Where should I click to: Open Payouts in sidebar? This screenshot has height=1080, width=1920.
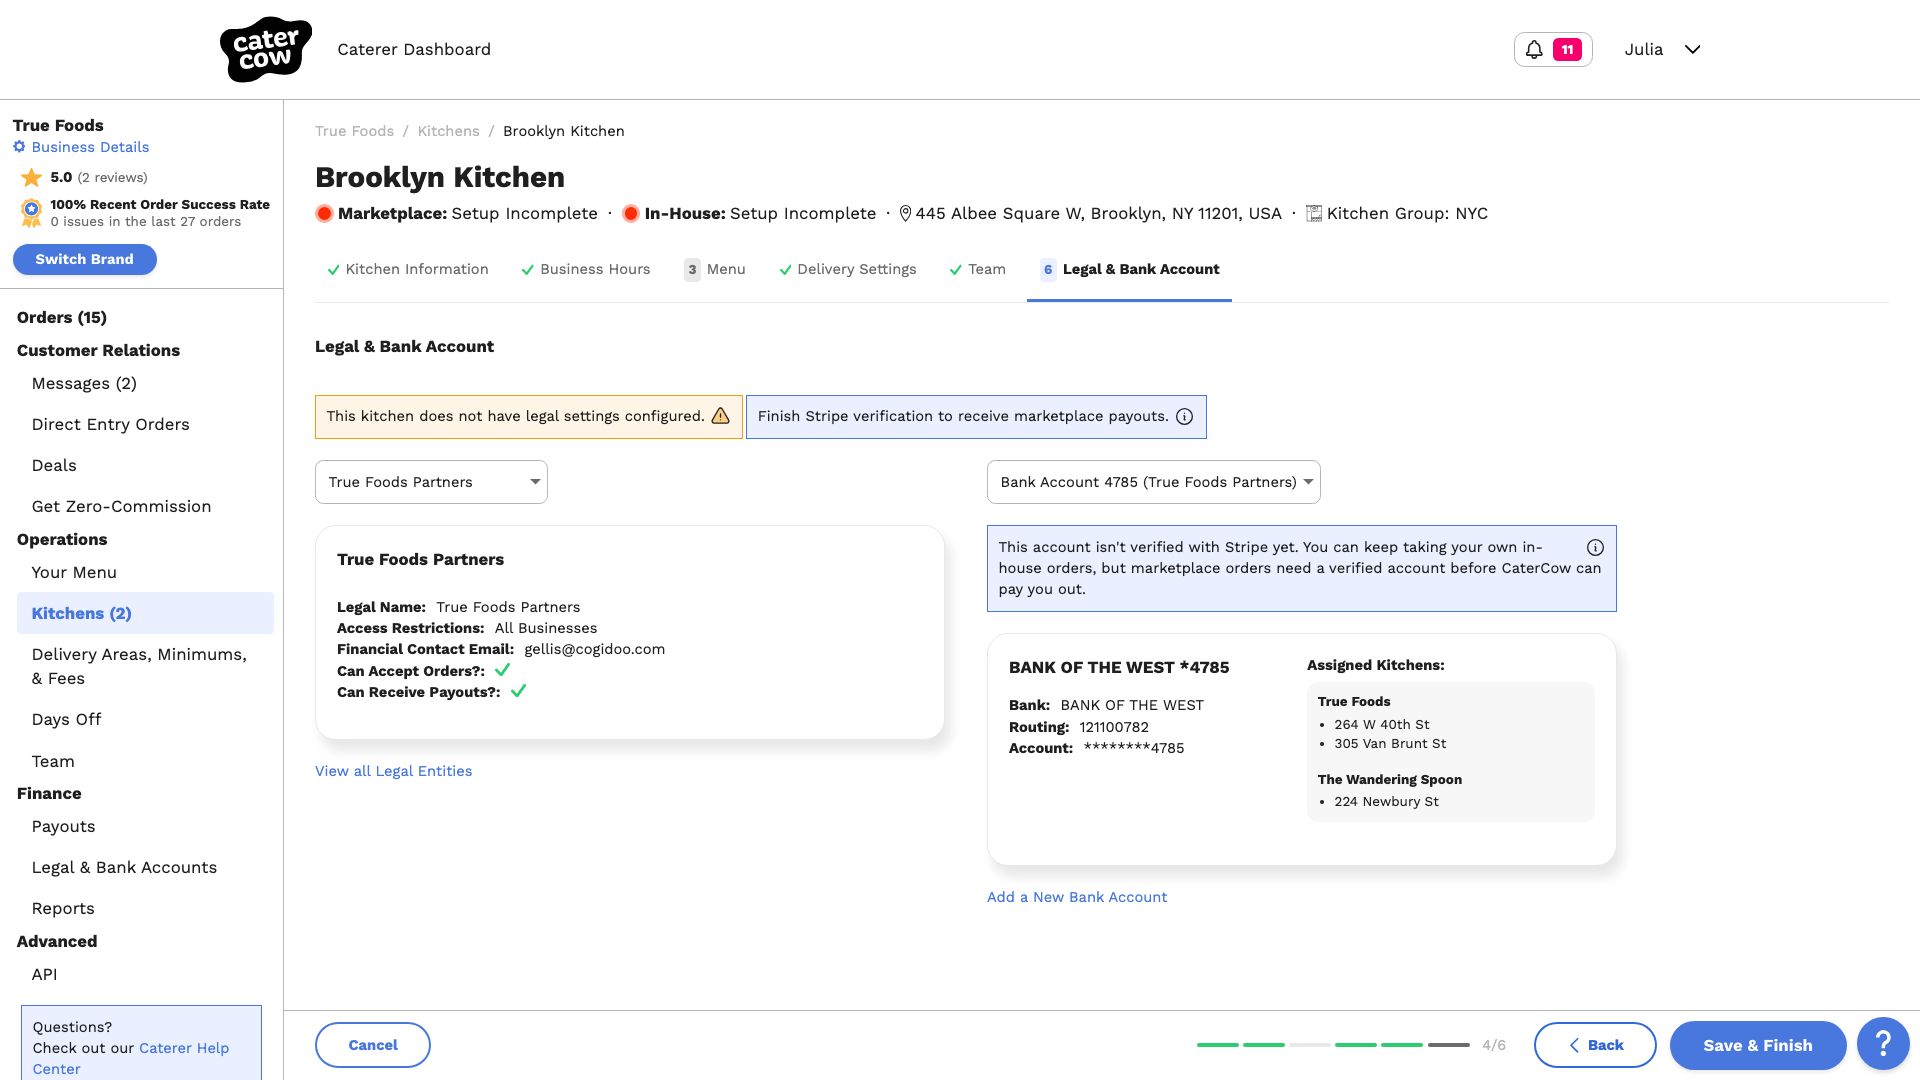click(63, 826)
